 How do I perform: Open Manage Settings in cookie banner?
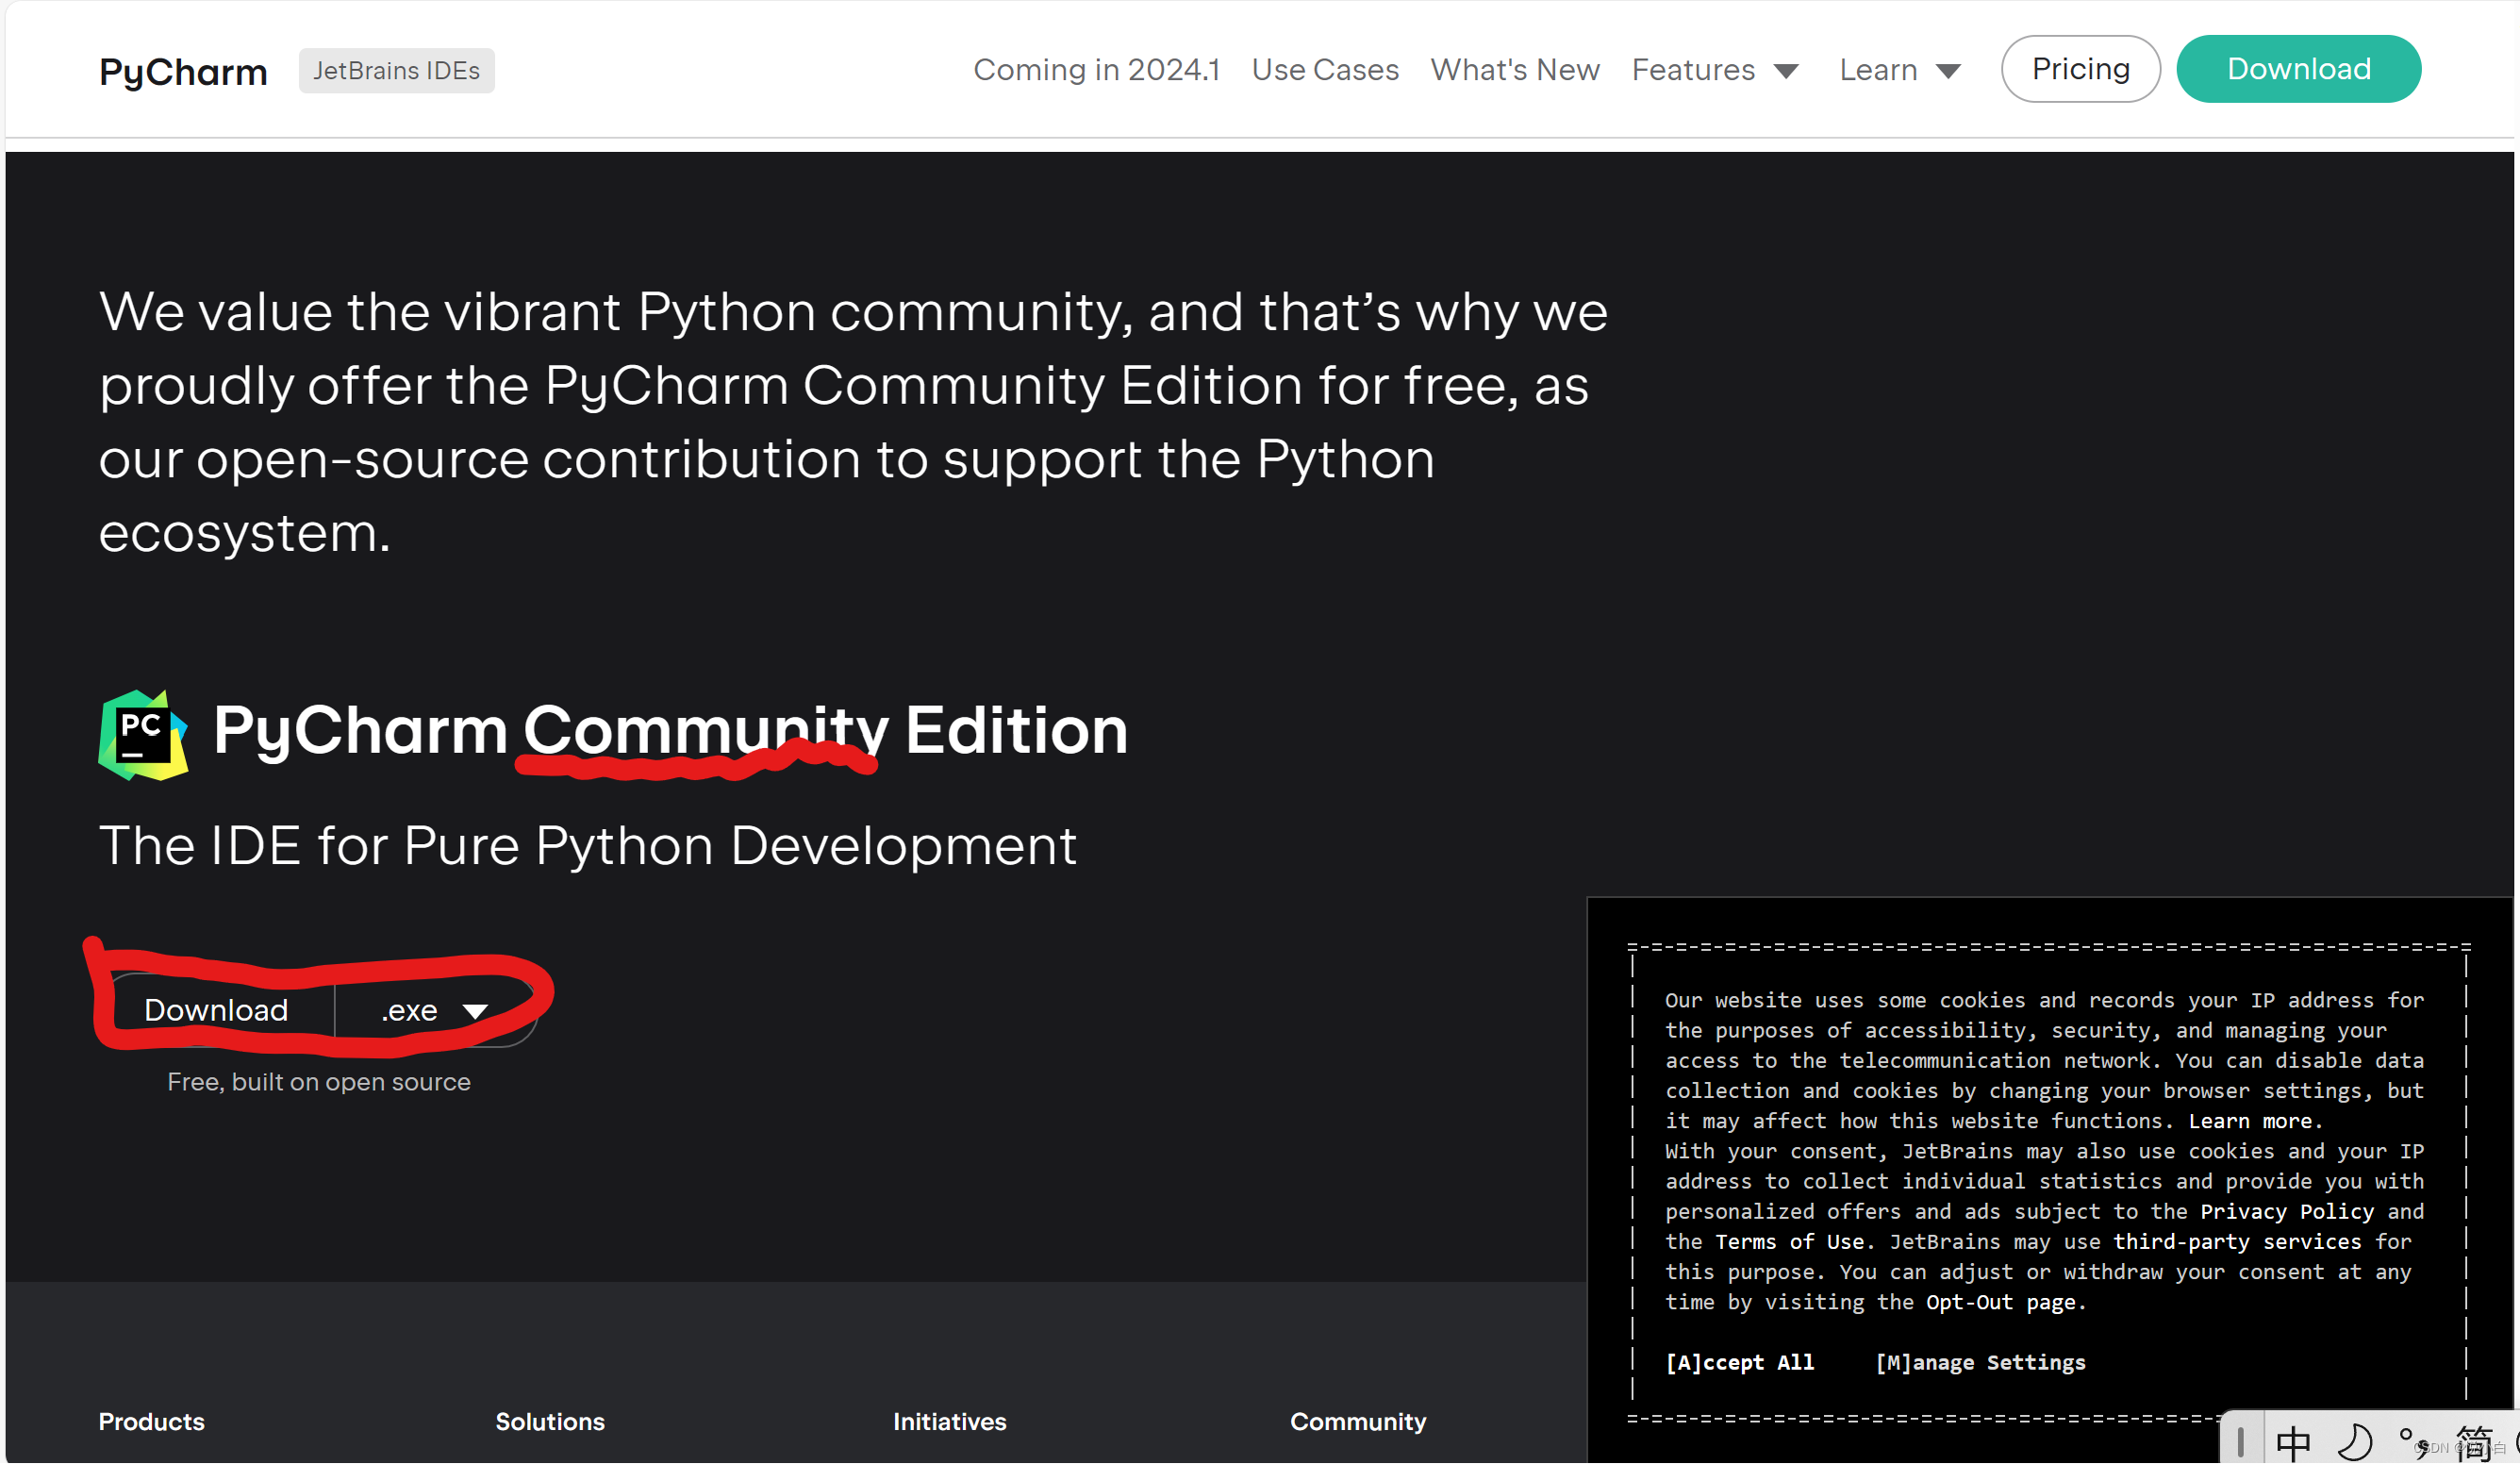[x=1980, y=1363]
